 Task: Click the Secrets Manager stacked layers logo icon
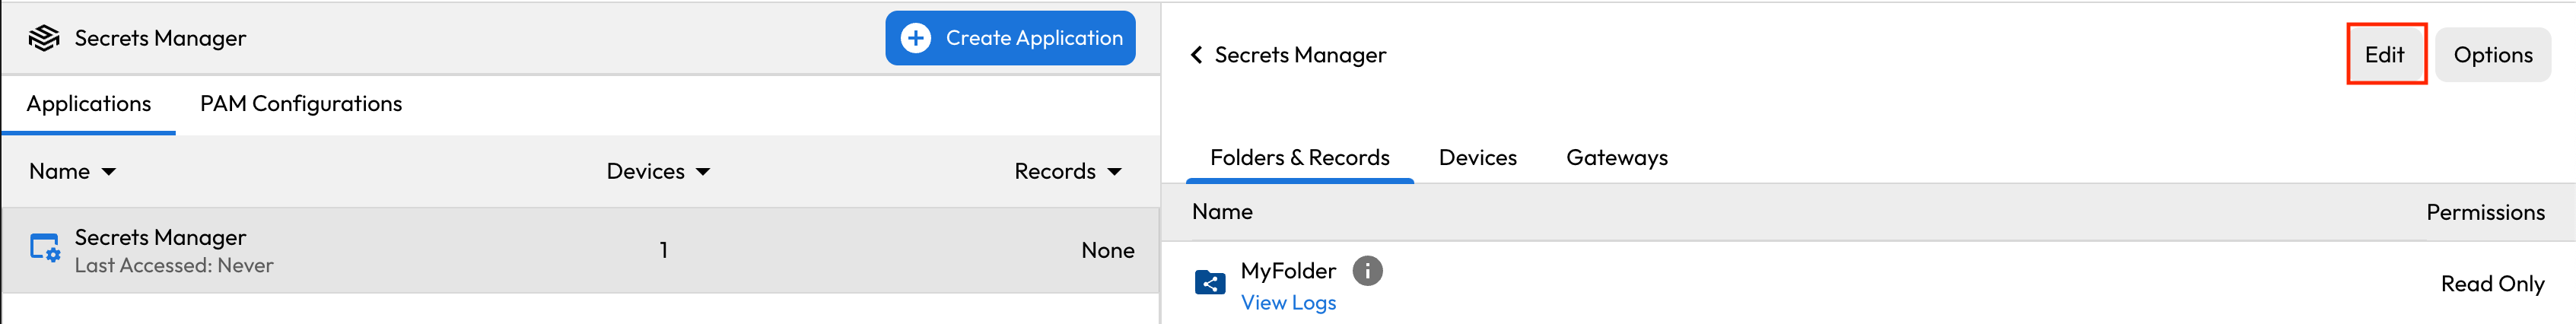click(x=44, y=38)
